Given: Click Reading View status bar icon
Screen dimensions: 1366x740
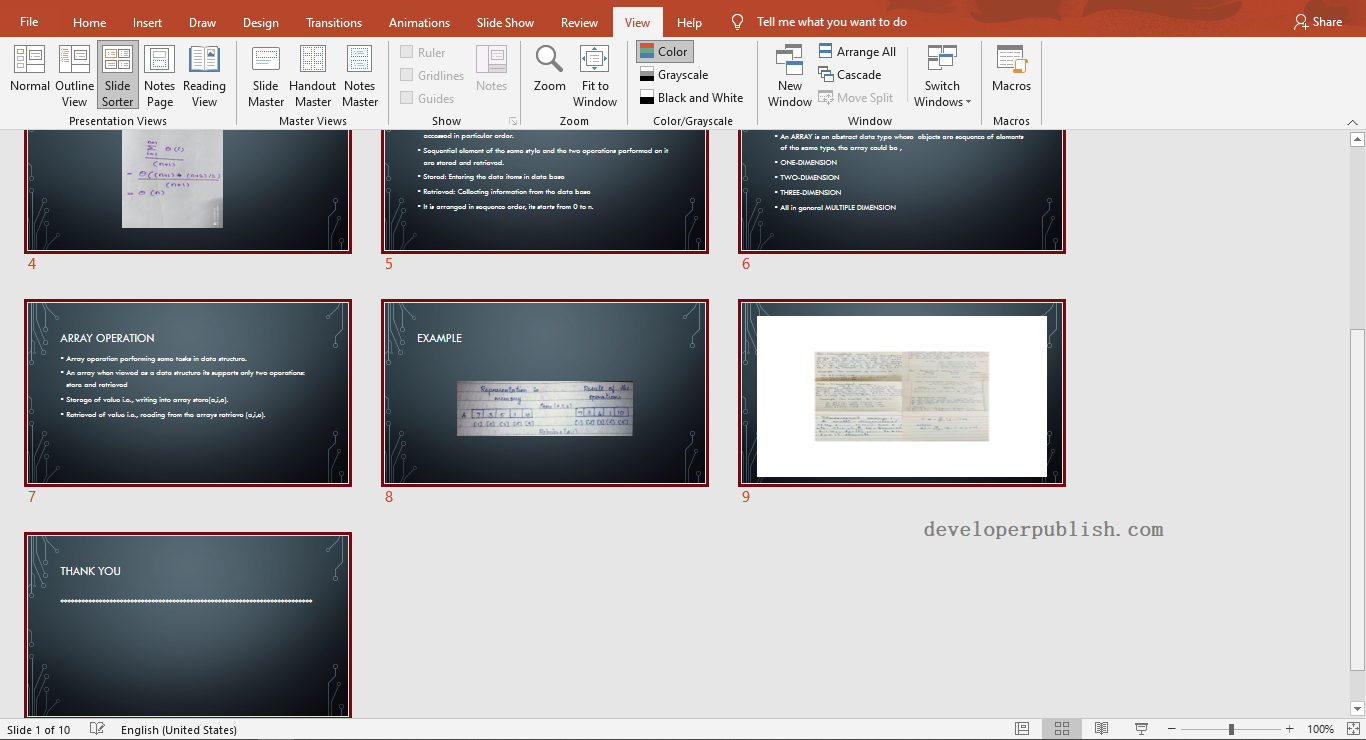Looking at the screenshot, I should (1101, 729).
